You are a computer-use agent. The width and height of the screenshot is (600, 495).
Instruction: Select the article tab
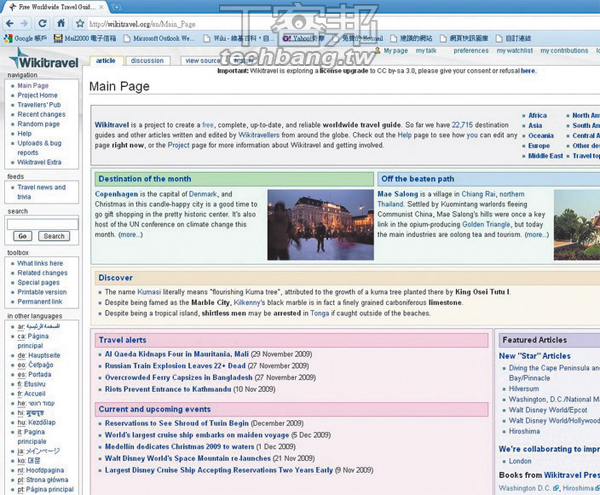[106, 61]
